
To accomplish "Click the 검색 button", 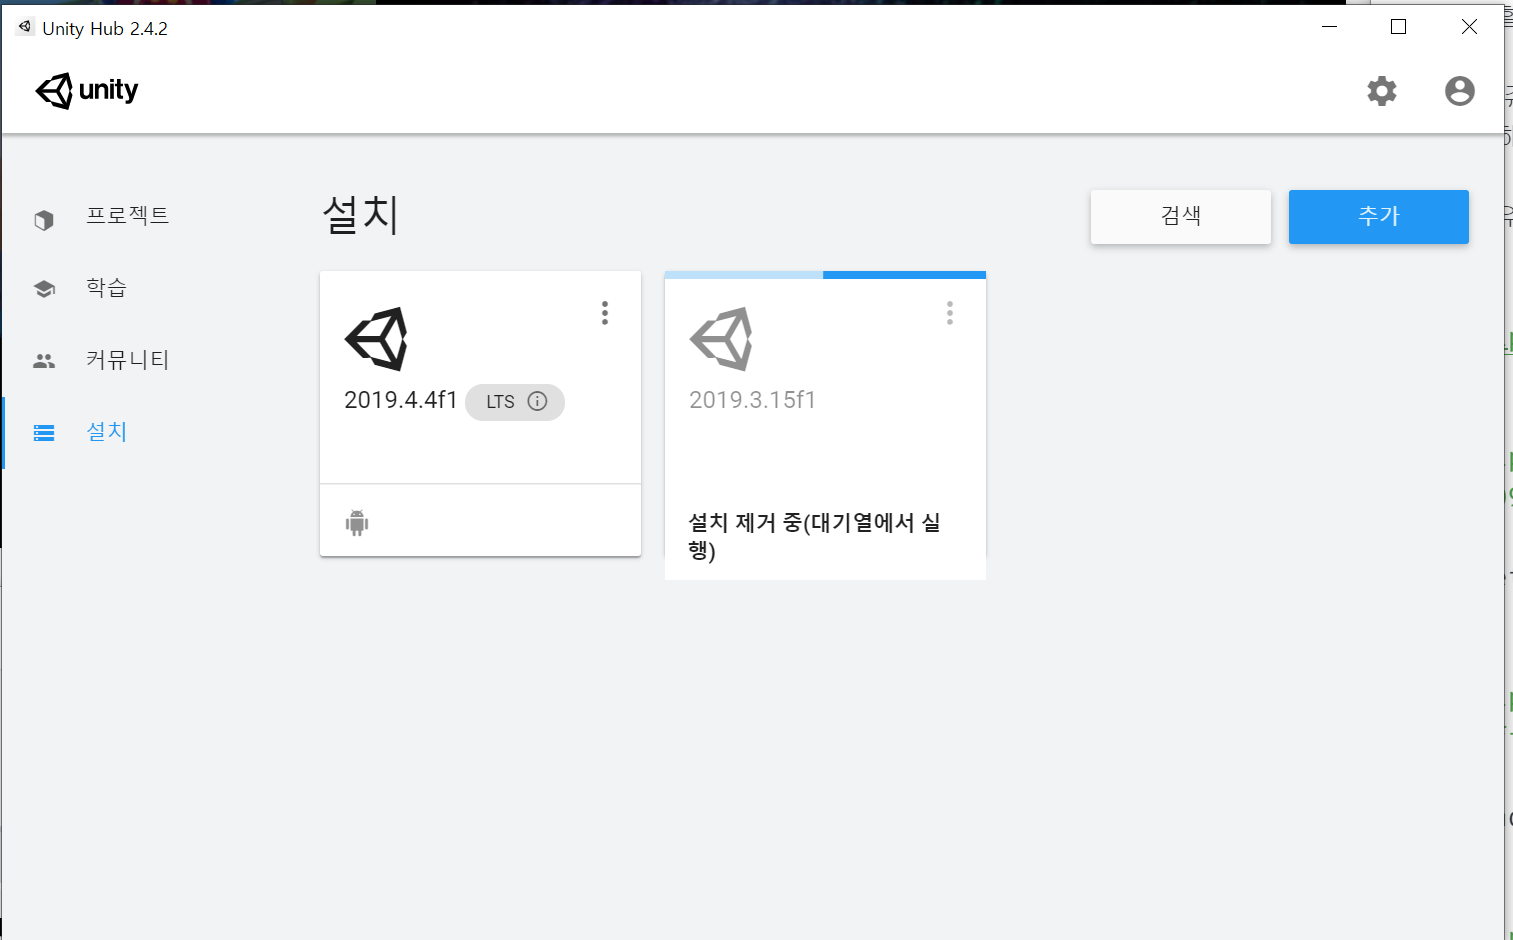I will click(1181, 217).
